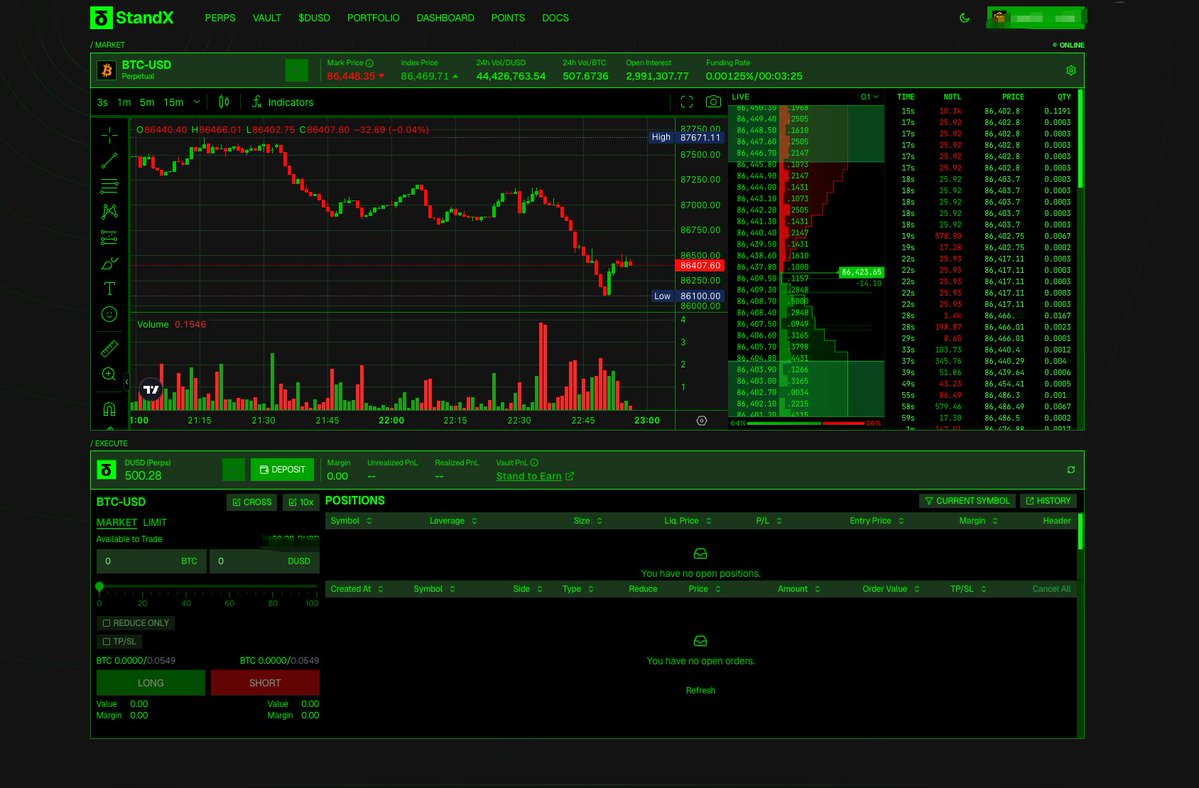Activate the chart zoom-in tool
Viewport: 1199px width, 788px height.
click(109, 374)
